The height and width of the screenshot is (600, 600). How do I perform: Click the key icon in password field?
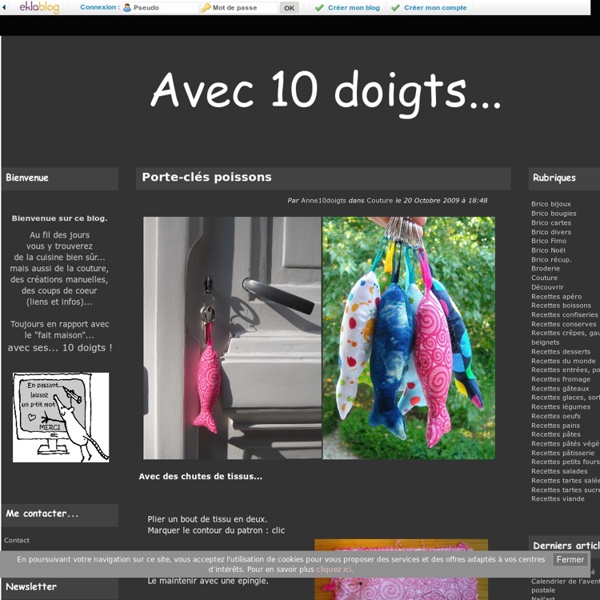(206, 7)
